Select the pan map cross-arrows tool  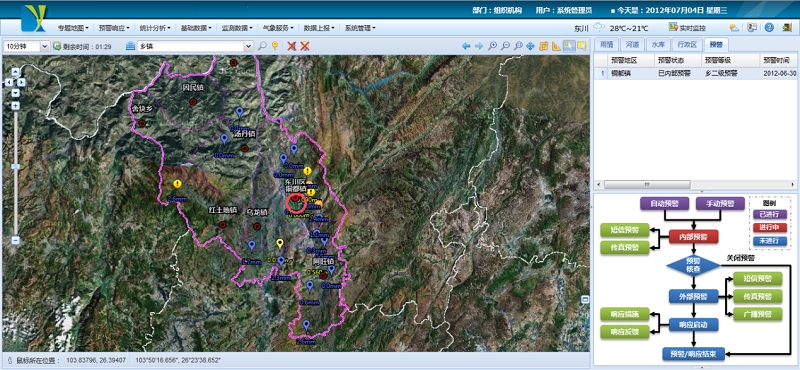[x=530, y=46]
